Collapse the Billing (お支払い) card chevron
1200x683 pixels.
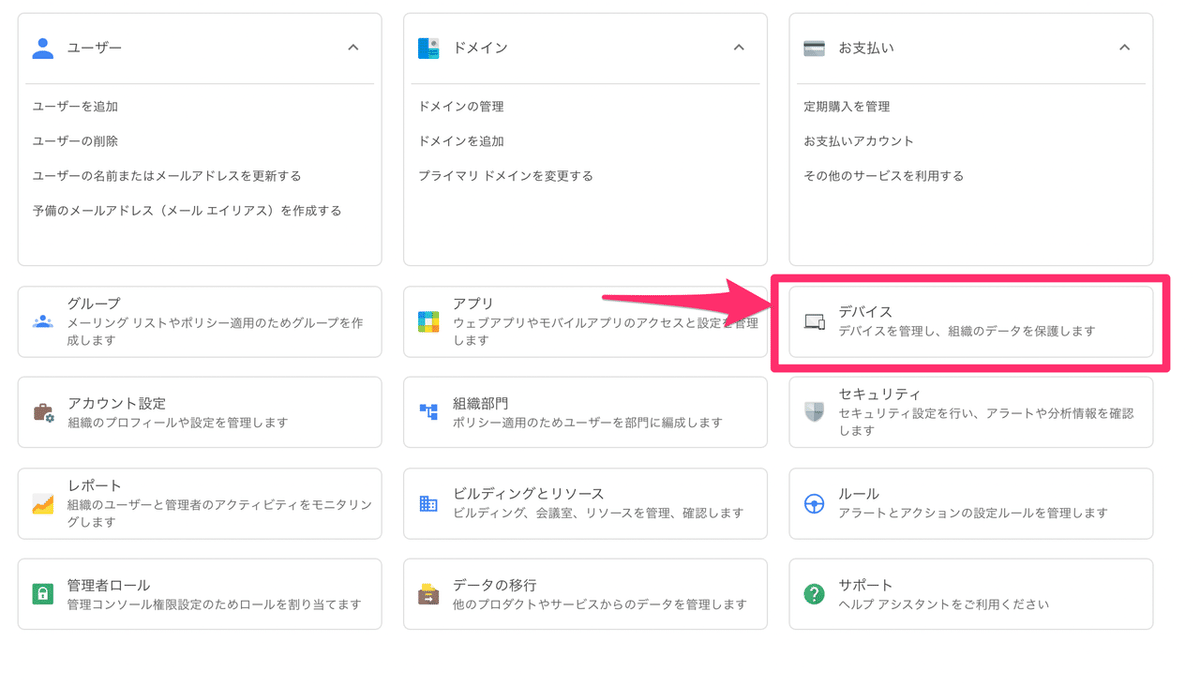point(1124,47)
